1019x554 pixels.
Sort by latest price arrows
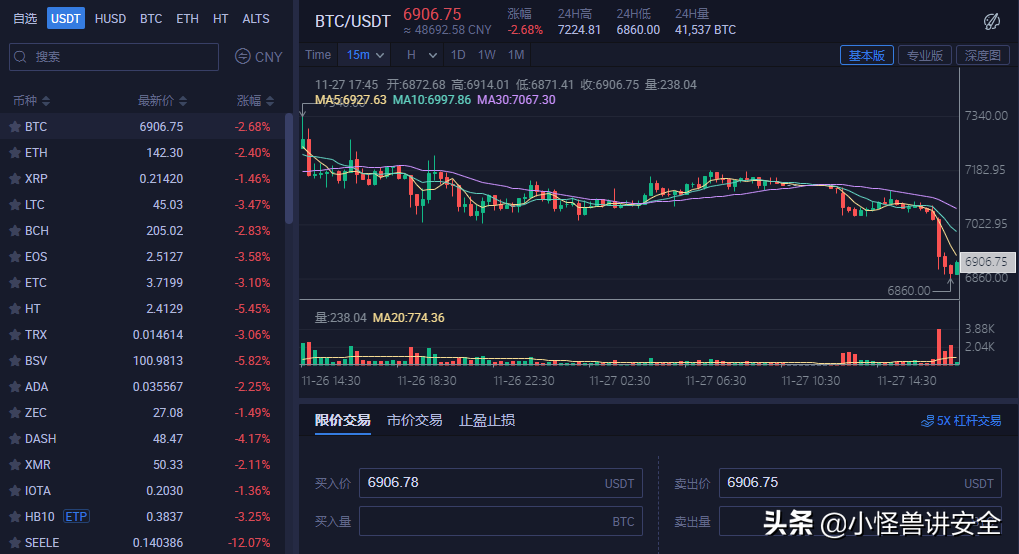pyautogui.click(x=183, y=101)
